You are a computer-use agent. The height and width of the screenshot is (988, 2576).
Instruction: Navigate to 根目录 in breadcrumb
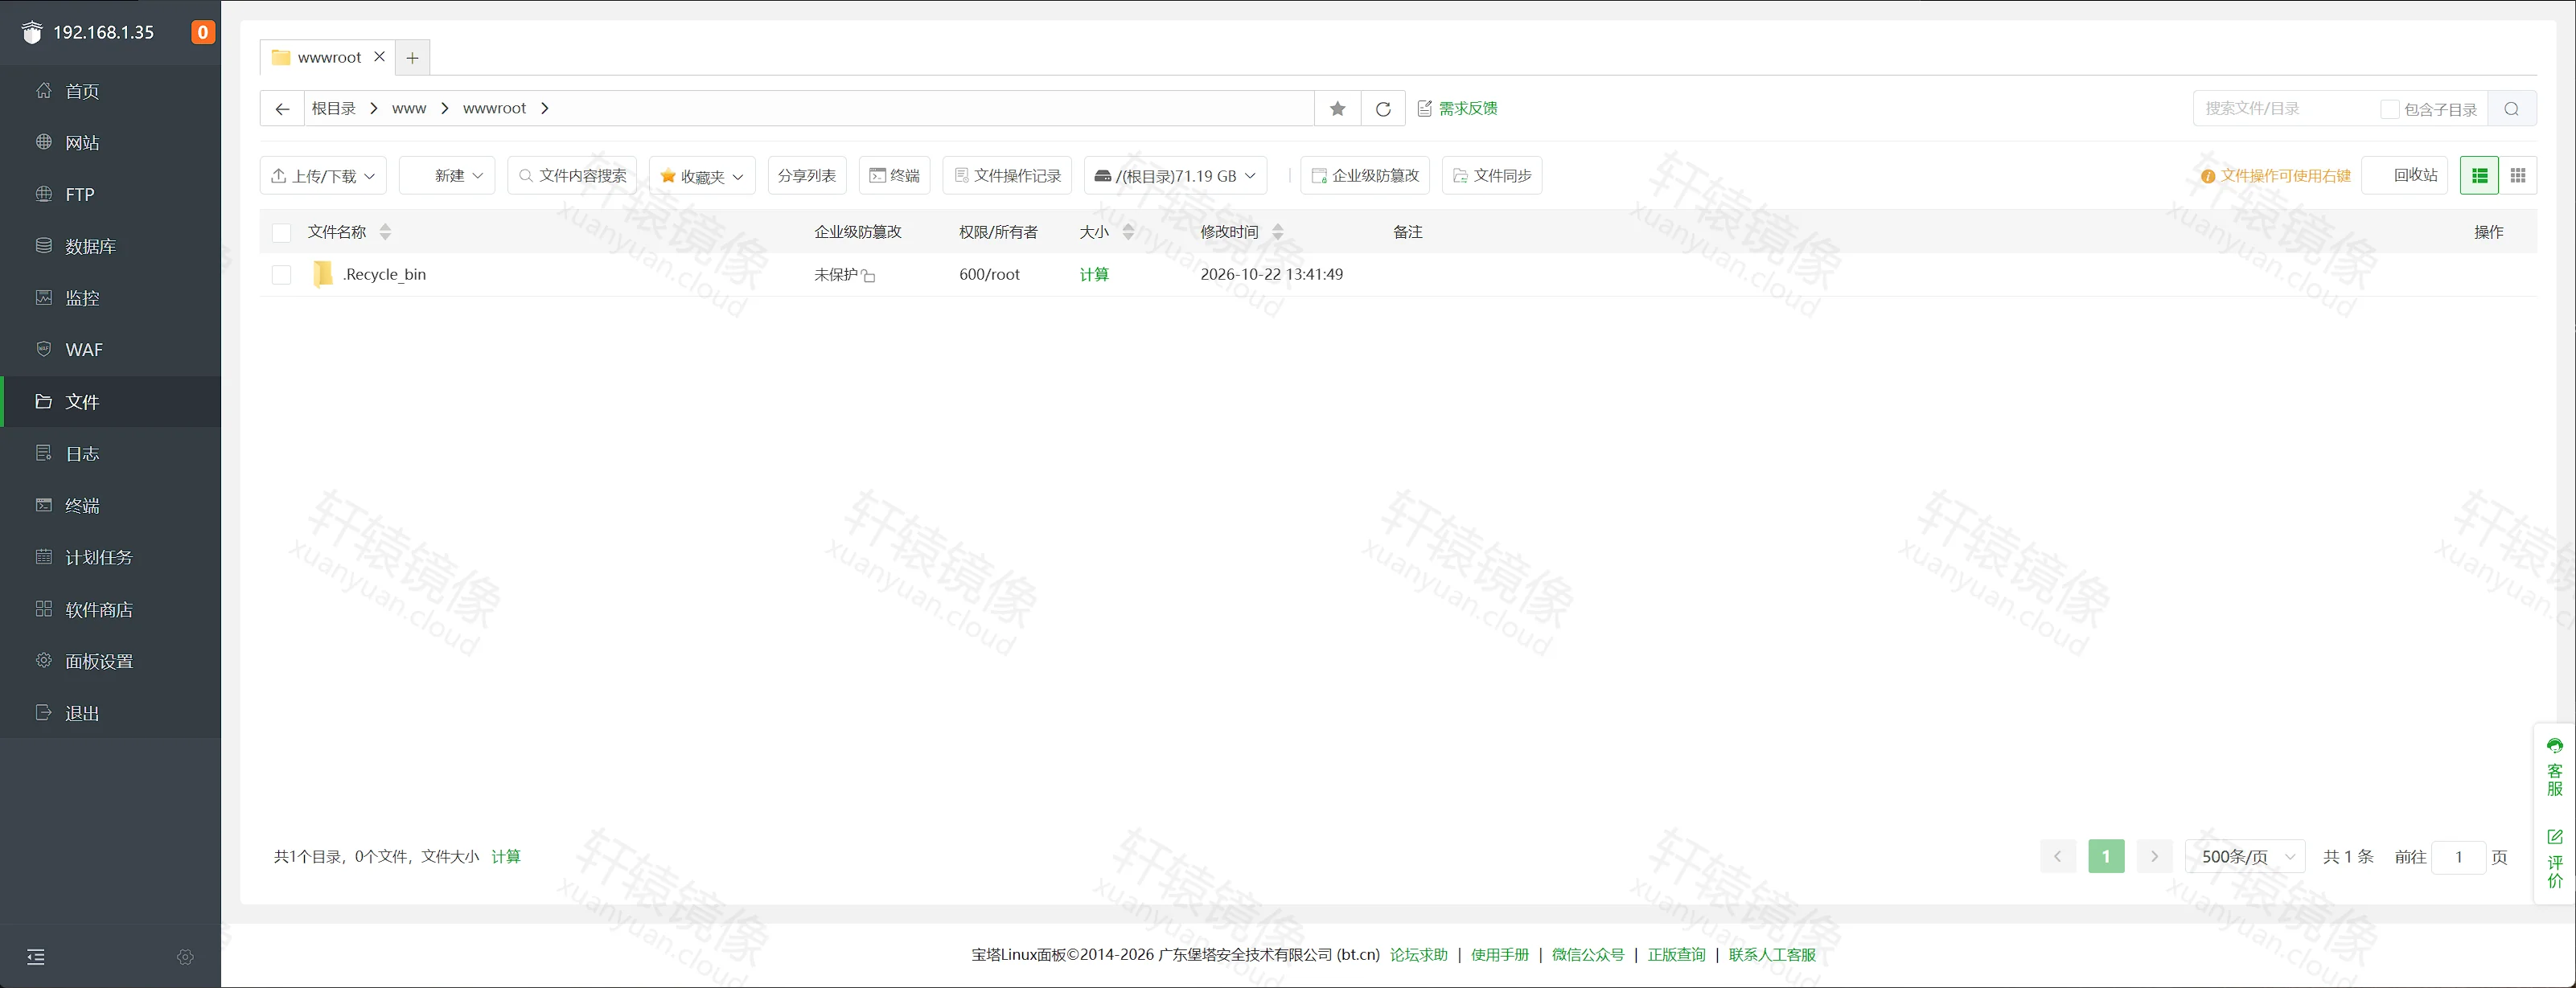333,108
